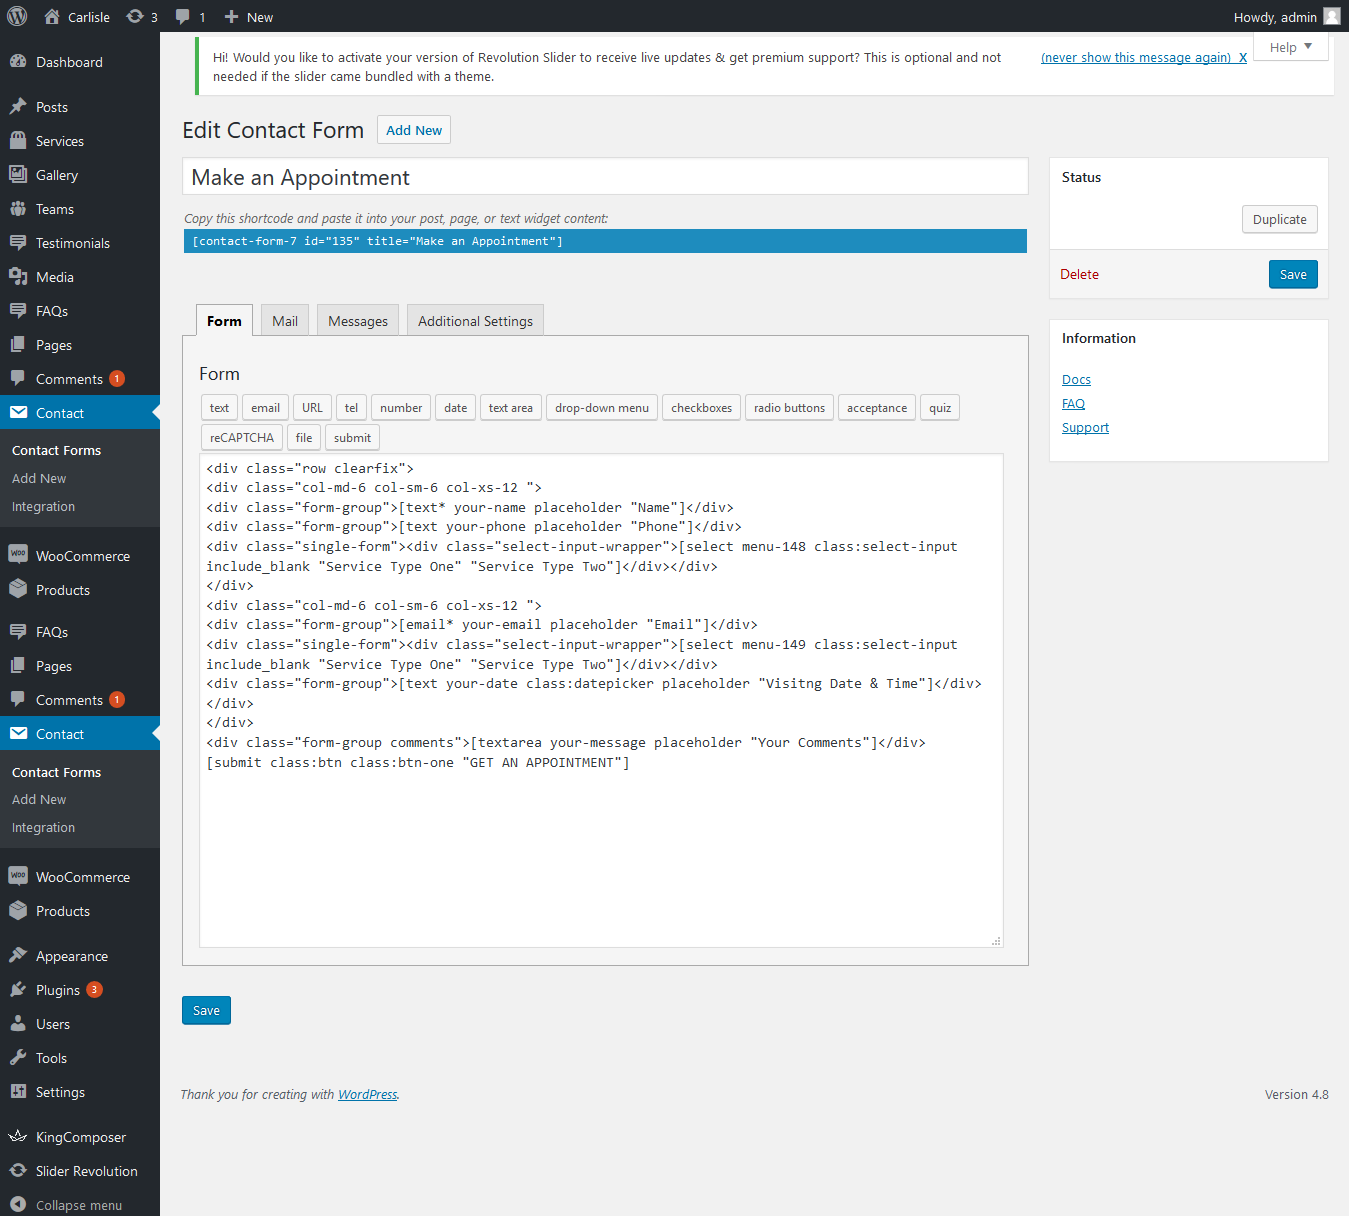The width and height of the screenshot is (1349, 1216).
Task: Open the updates icon in admin bar
Action: pos(135,17)
